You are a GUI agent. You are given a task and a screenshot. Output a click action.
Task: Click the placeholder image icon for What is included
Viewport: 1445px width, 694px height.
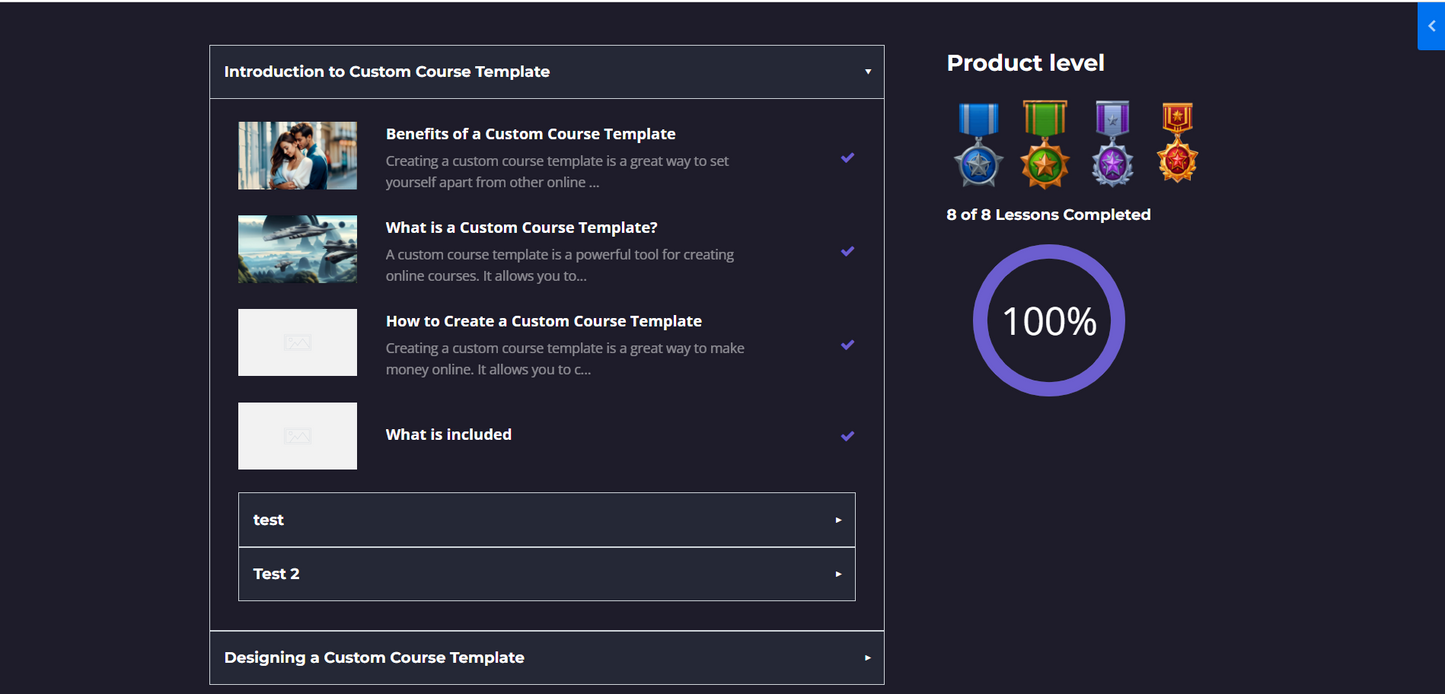[297, 436]
